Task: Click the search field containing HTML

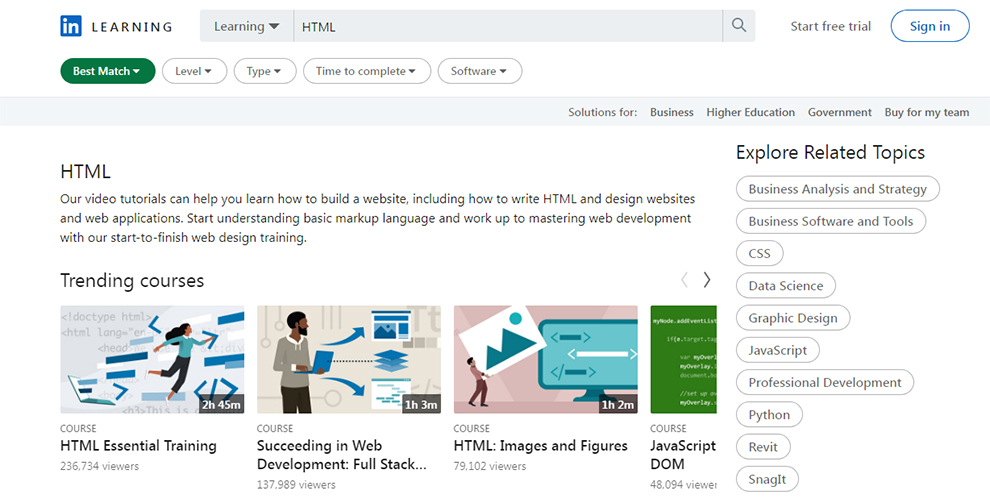Action: (x=508, y=26)
